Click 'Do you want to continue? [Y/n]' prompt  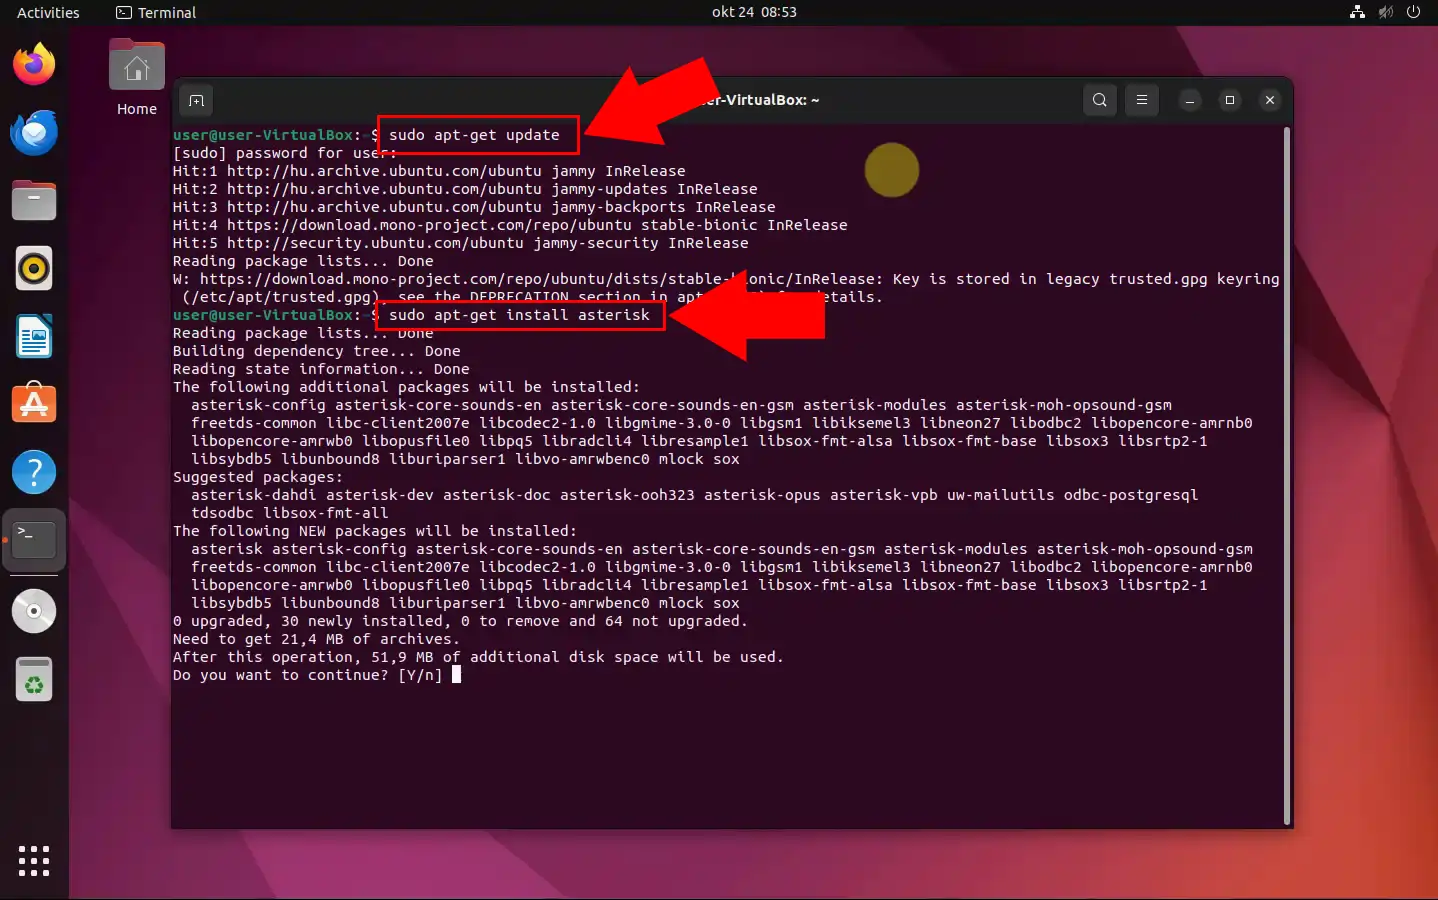(307, 675)
